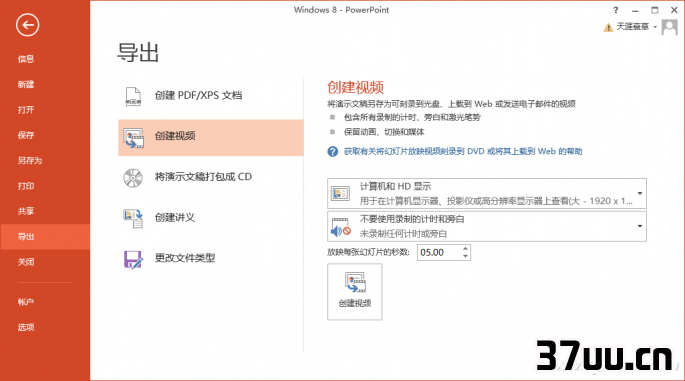Image resolution: width=685 pixels, height=381 pixels.
Task: Click 包含所有录制的计时 bullet text
Action: pos(412,118)
